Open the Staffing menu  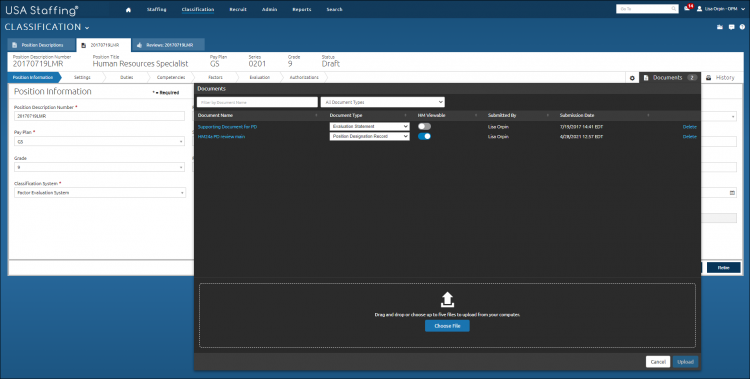[156, 10]
